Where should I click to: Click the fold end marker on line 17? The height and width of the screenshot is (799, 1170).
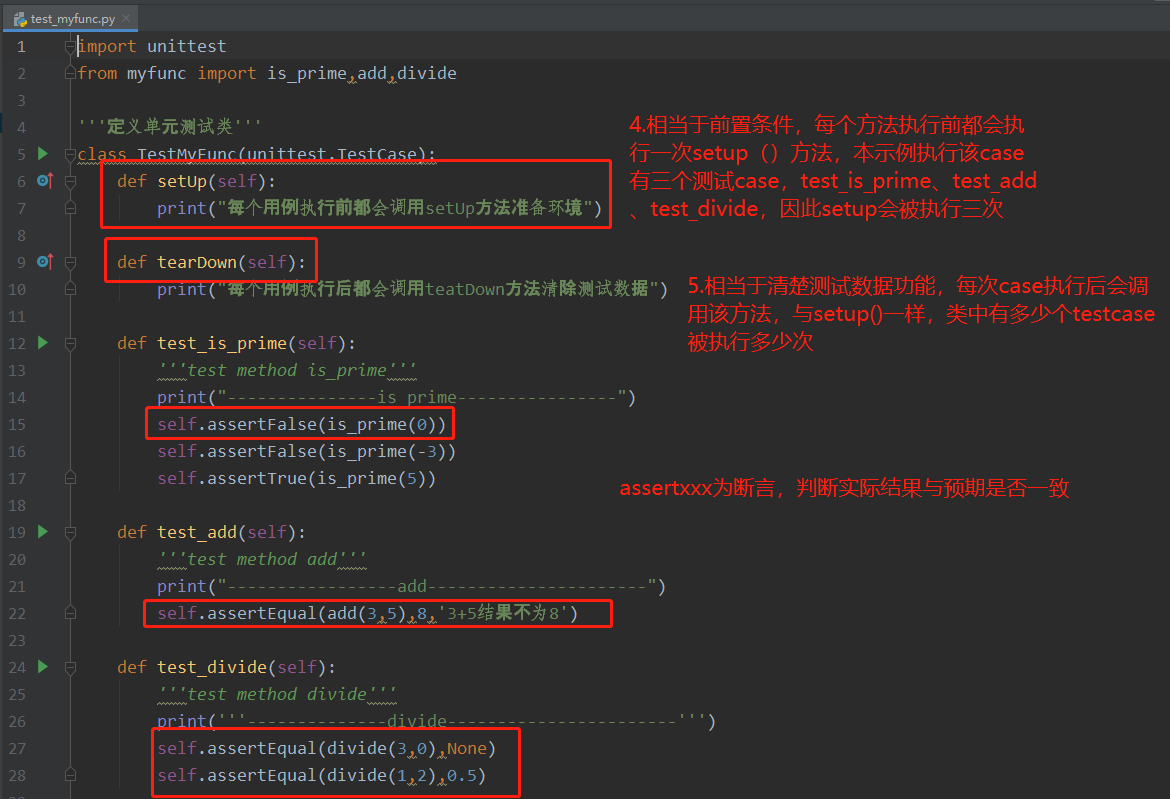(70, 478)
